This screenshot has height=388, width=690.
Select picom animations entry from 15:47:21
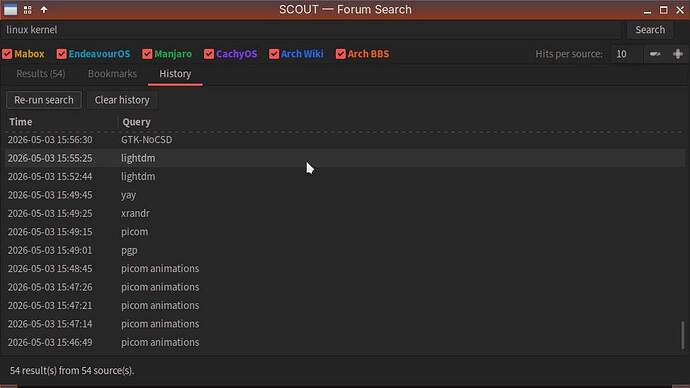(x=345, y=306)
